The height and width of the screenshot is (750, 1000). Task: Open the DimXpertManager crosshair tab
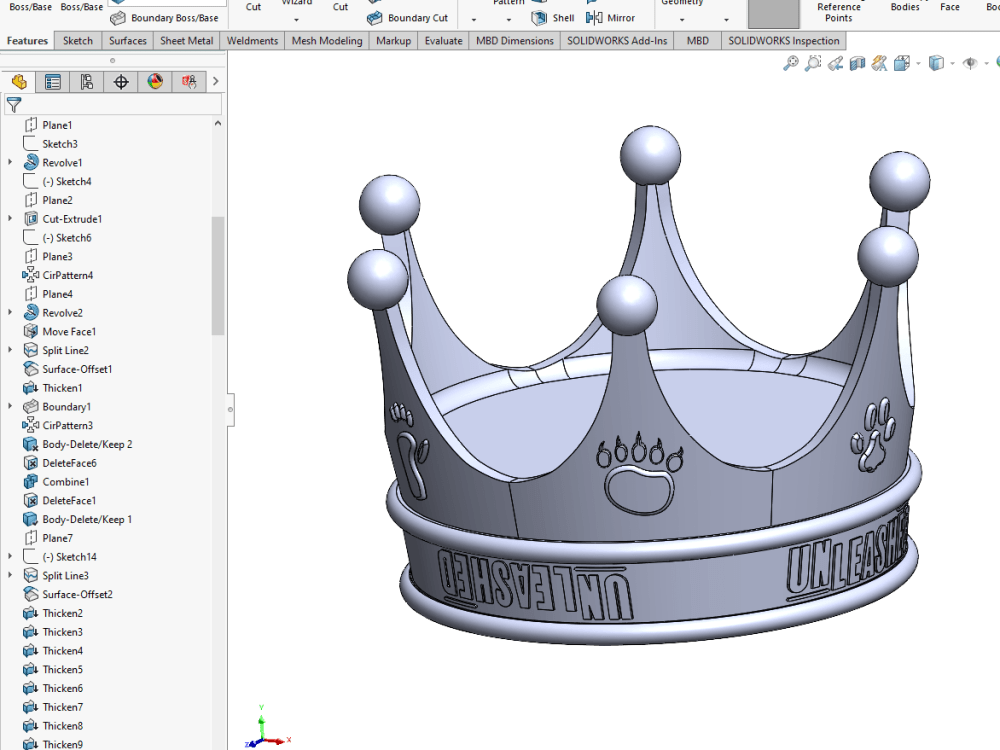click(121, 82)
